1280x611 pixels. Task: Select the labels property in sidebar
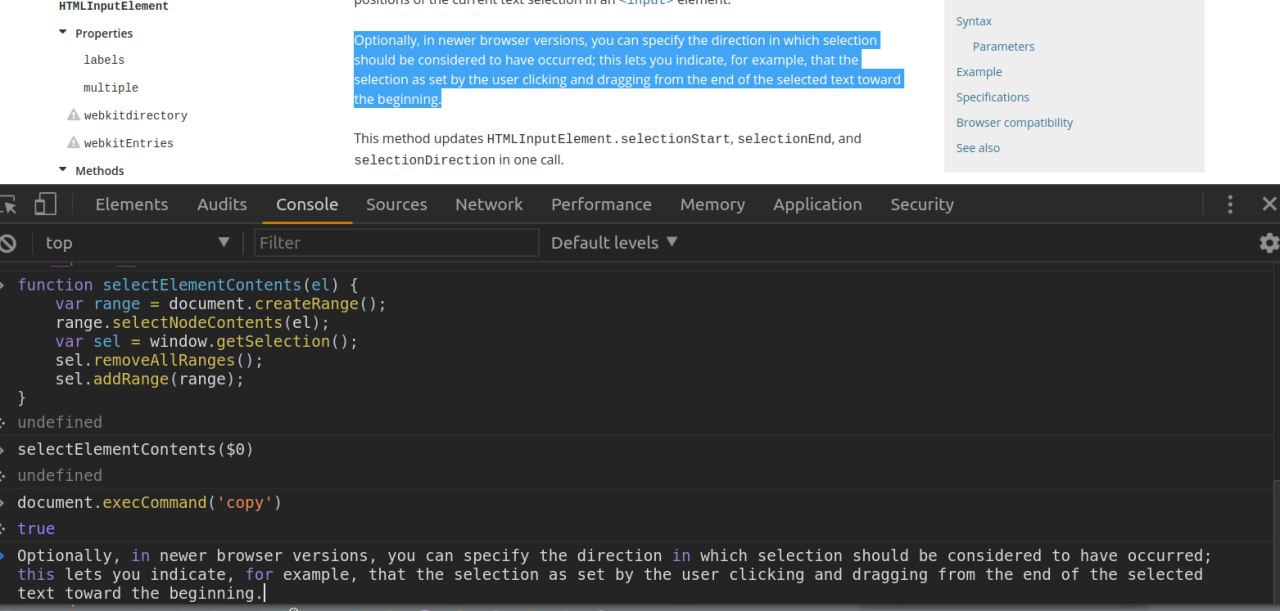click(x=104, y=60)
